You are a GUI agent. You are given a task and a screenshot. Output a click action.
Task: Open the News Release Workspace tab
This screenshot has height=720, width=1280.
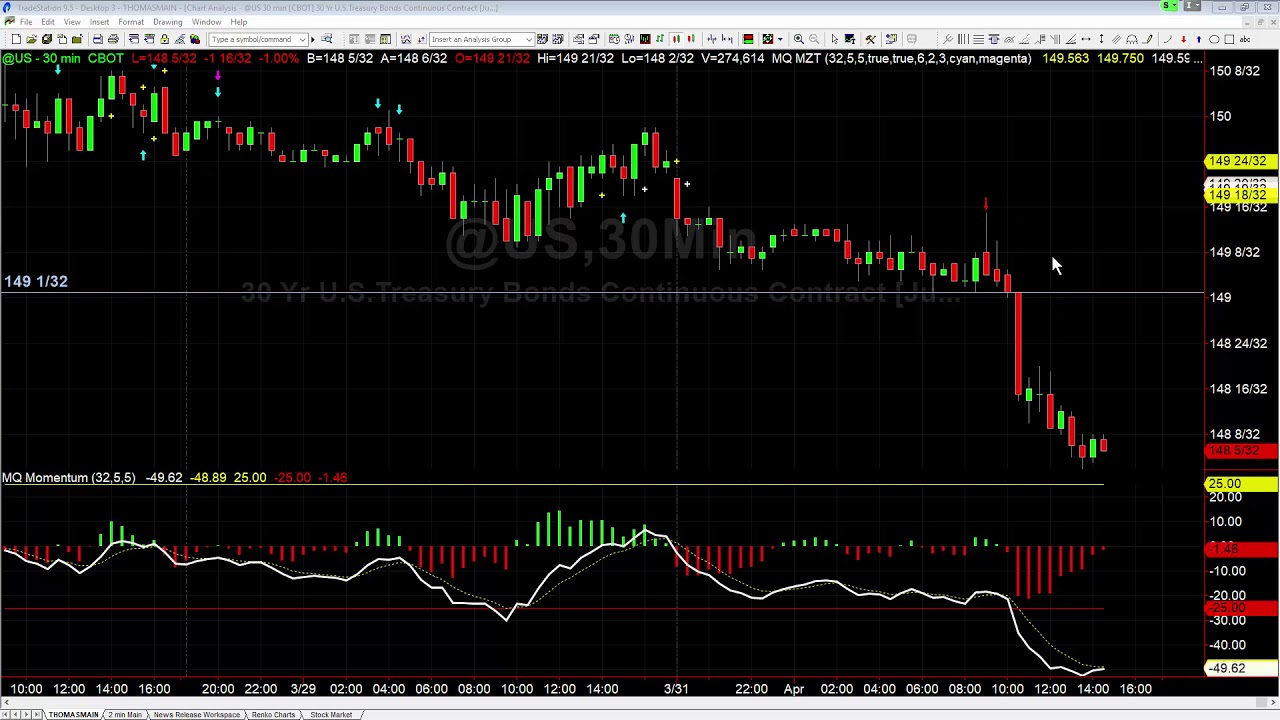196,715
